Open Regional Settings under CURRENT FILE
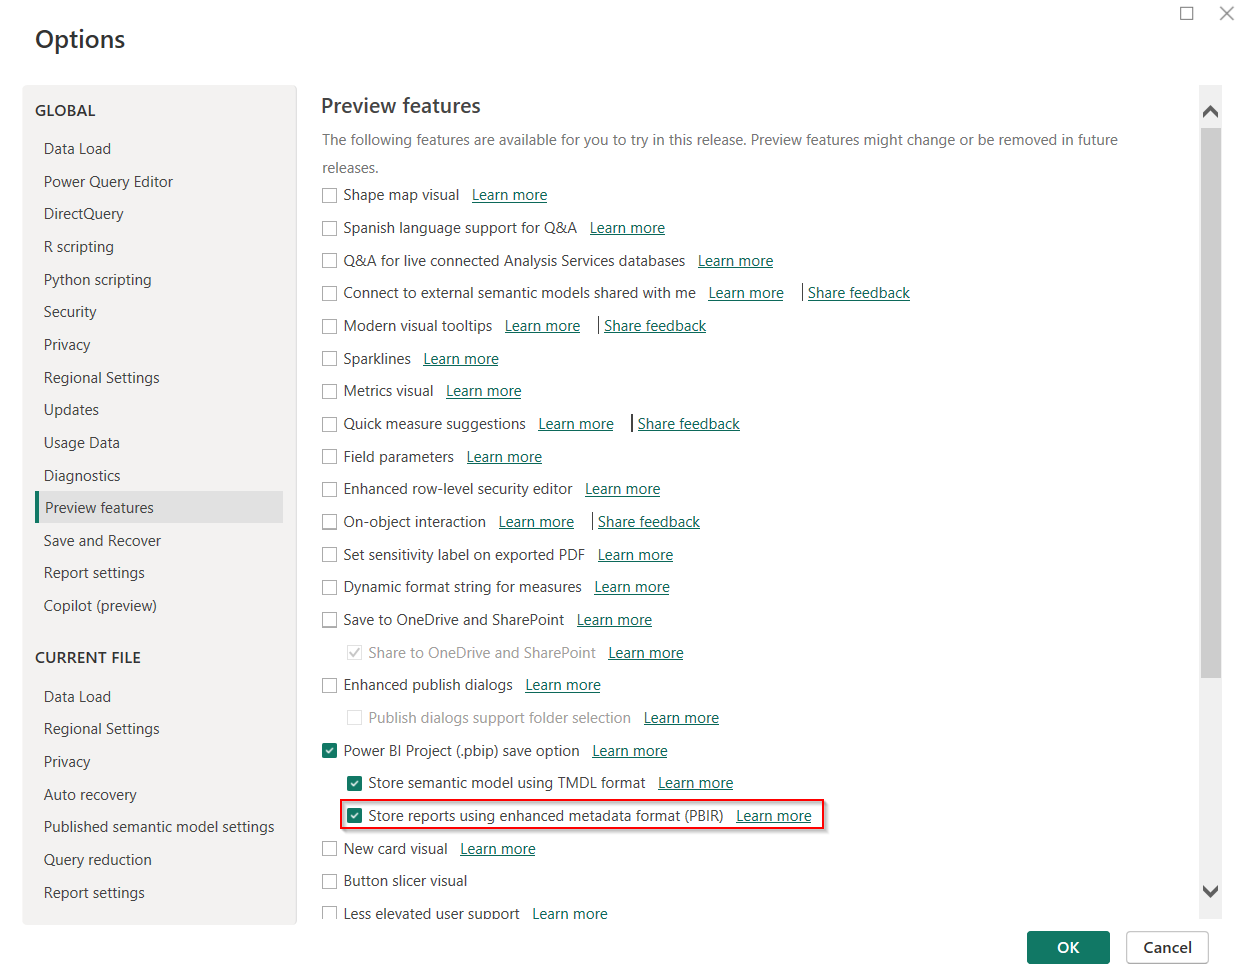The image size is (1242, 977). point(101,729)
